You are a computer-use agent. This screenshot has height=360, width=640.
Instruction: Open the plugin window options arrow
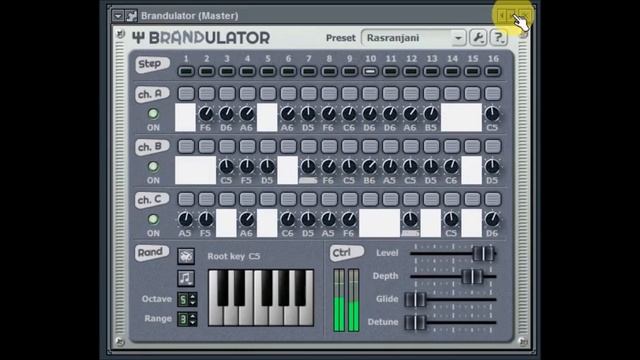(118, 16)
